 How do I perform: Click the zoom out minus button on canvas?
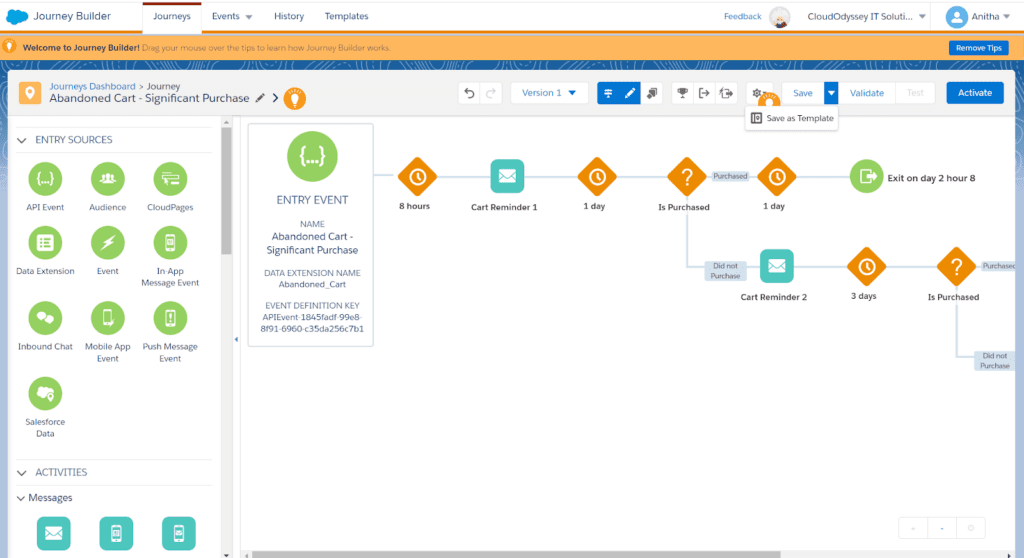coord(941,528)
